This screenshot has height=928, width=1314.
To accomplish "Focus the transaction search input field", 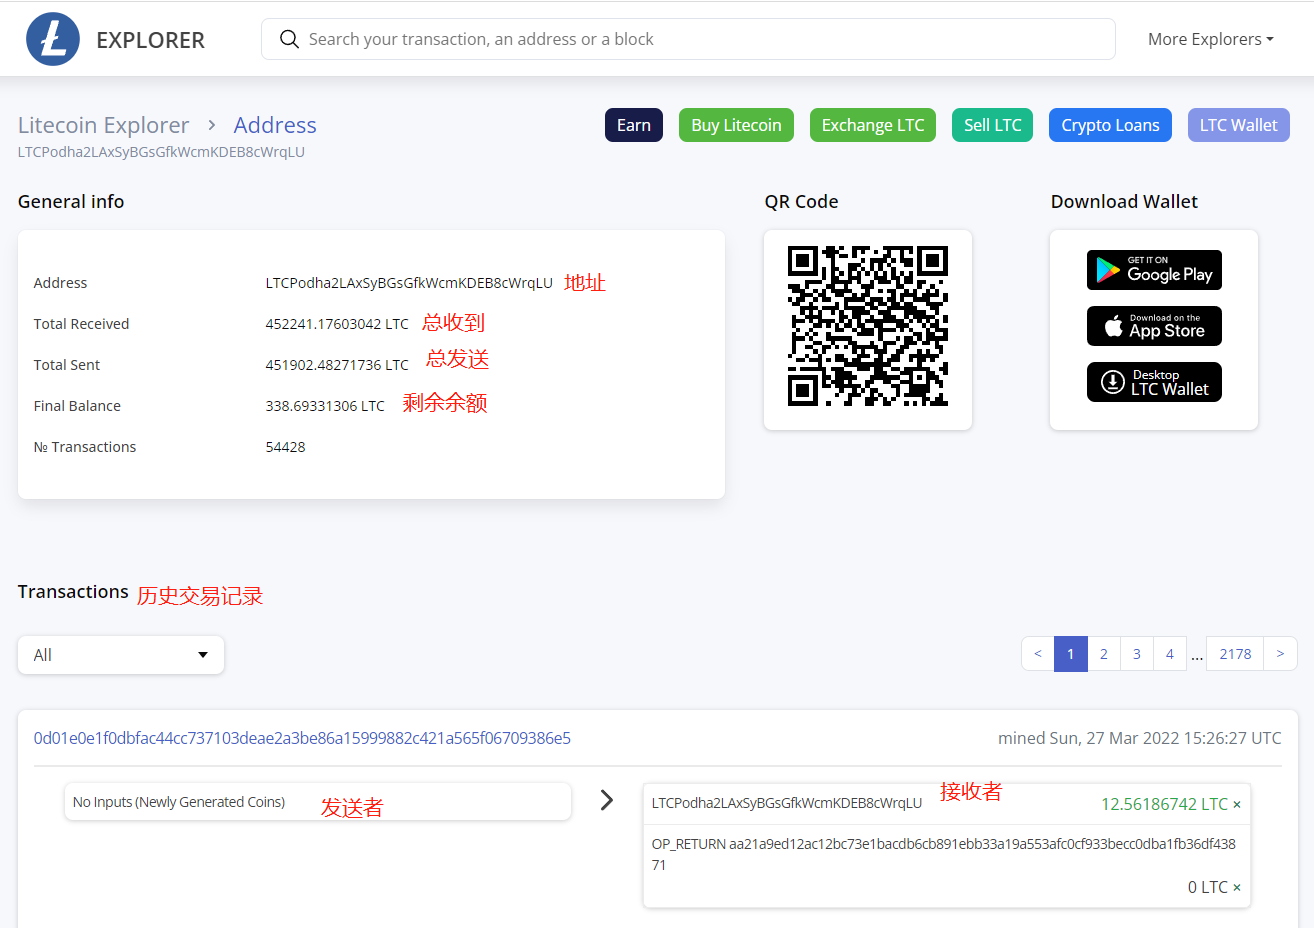I will (700, 39).
